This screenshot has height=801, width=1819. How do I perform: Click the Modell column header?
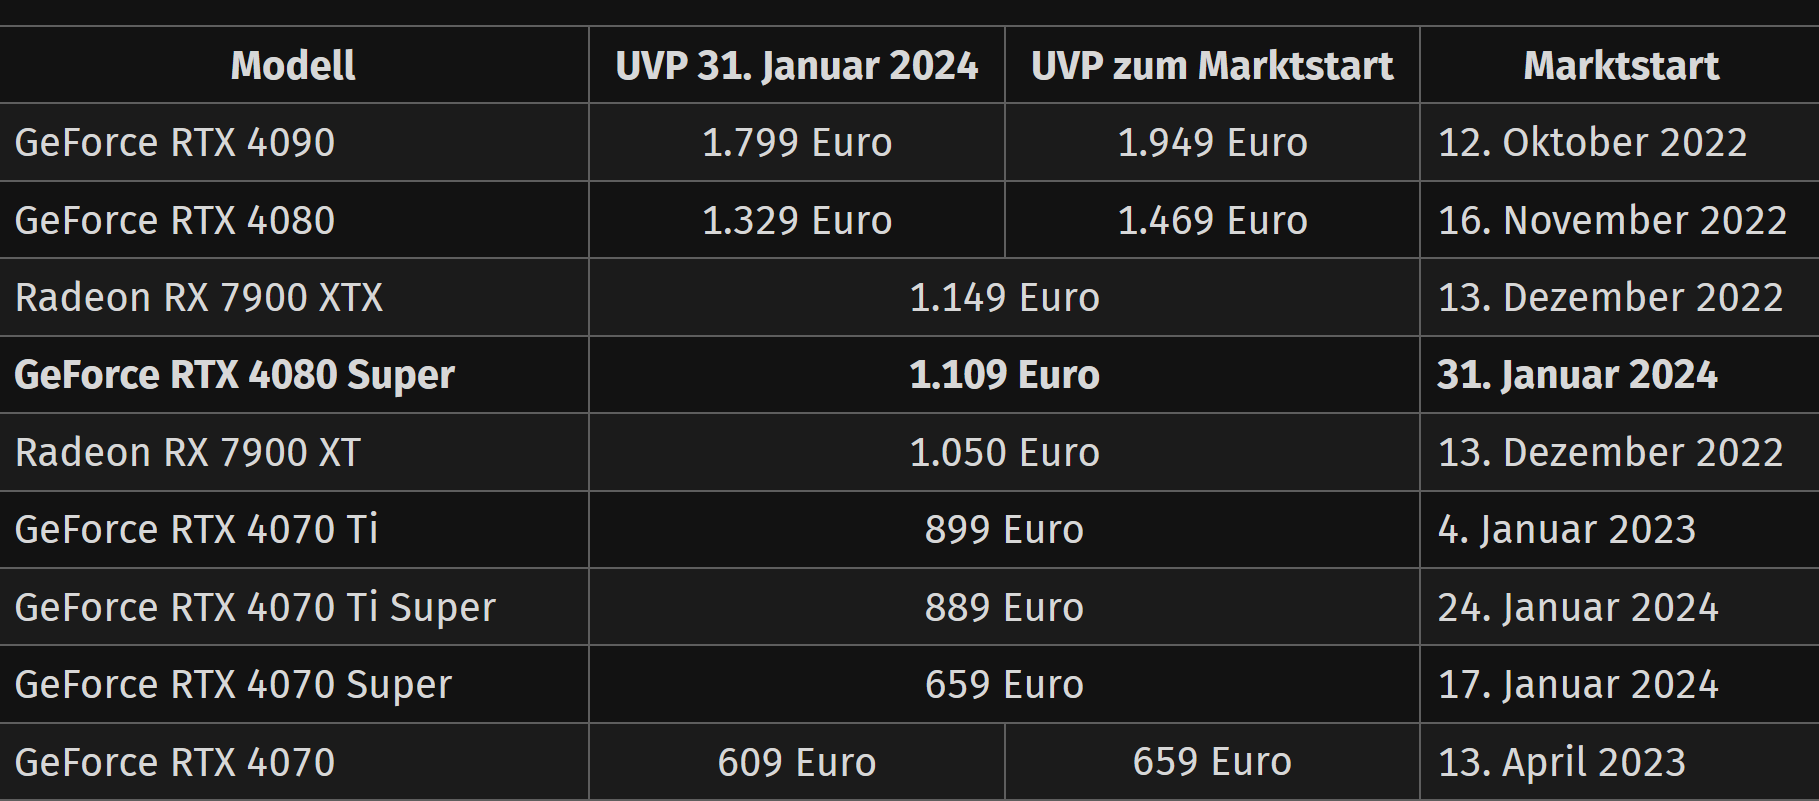293,66
